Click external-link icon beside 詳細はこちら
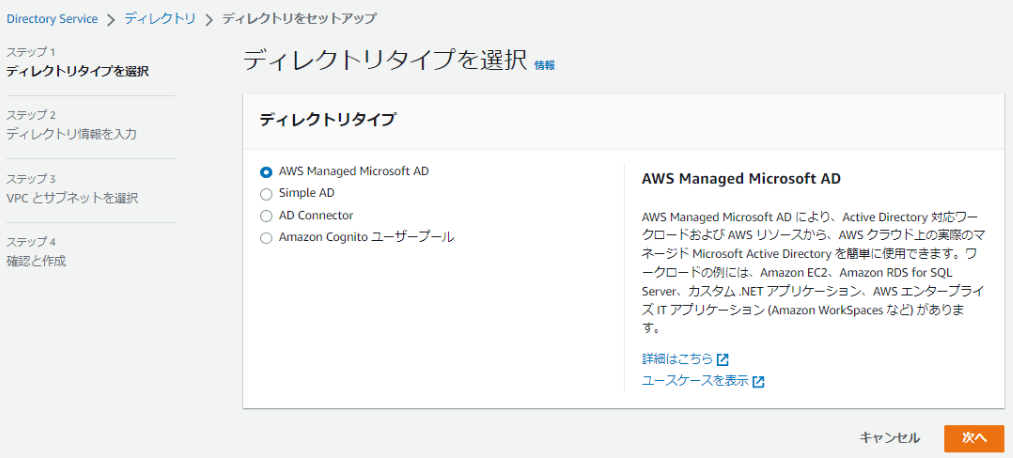The image size is (1013, 458). (x=723, y=360)
